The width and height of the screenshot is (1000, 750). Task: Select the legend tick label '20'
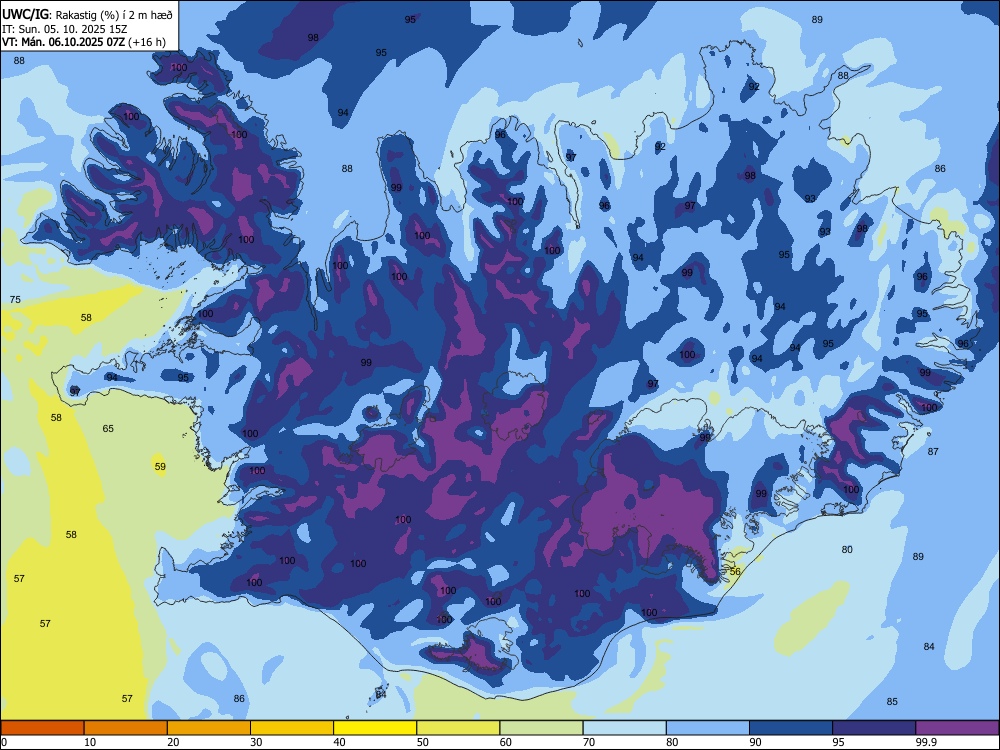pyautogui.click(x=173, y=742)
